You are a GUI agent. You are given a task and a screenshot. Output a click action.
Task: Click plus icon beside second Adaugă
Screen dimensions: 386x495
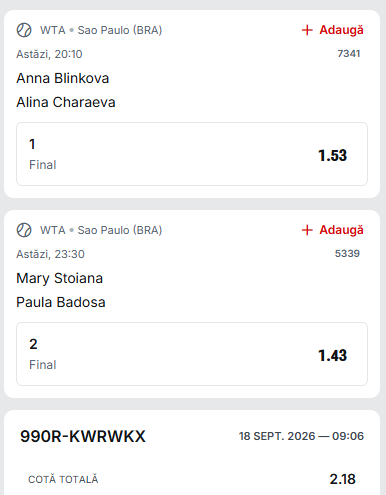[x=307, y=230]
